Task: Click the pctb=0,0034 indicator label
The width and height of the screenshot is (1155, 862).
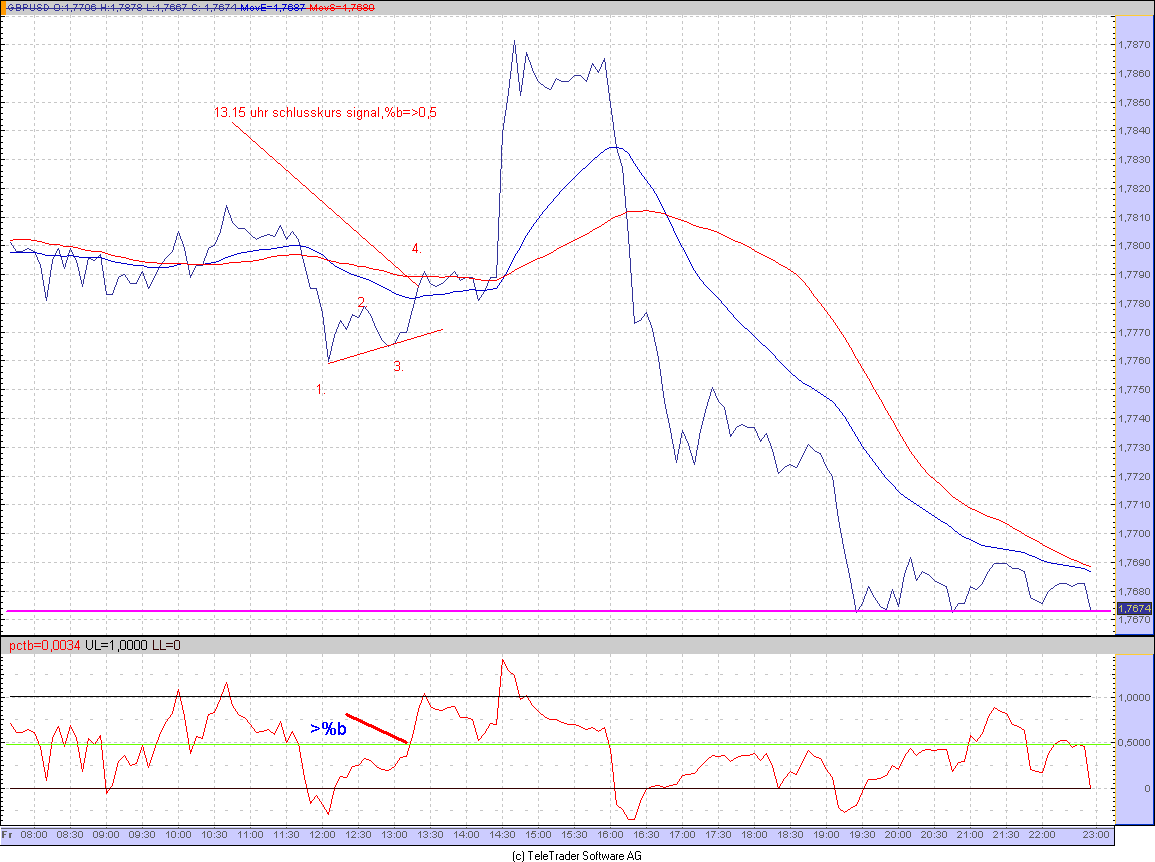Action: pos(44,645)
